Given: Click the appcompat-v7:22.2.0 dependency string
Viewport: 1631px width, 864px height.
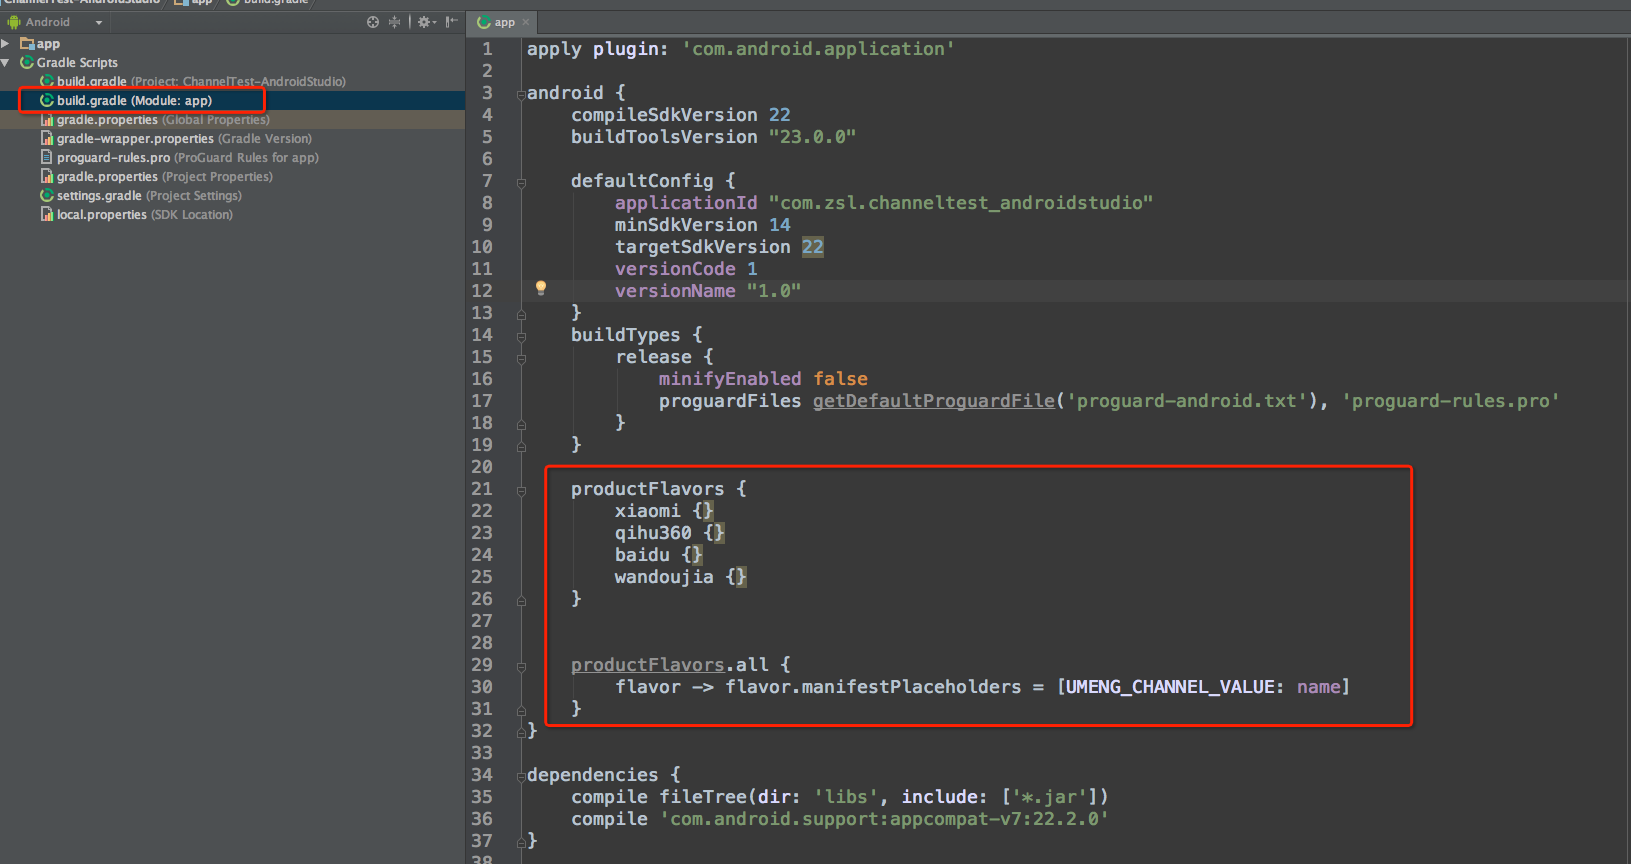Looking at the screenshot, I should coord(884,819).
